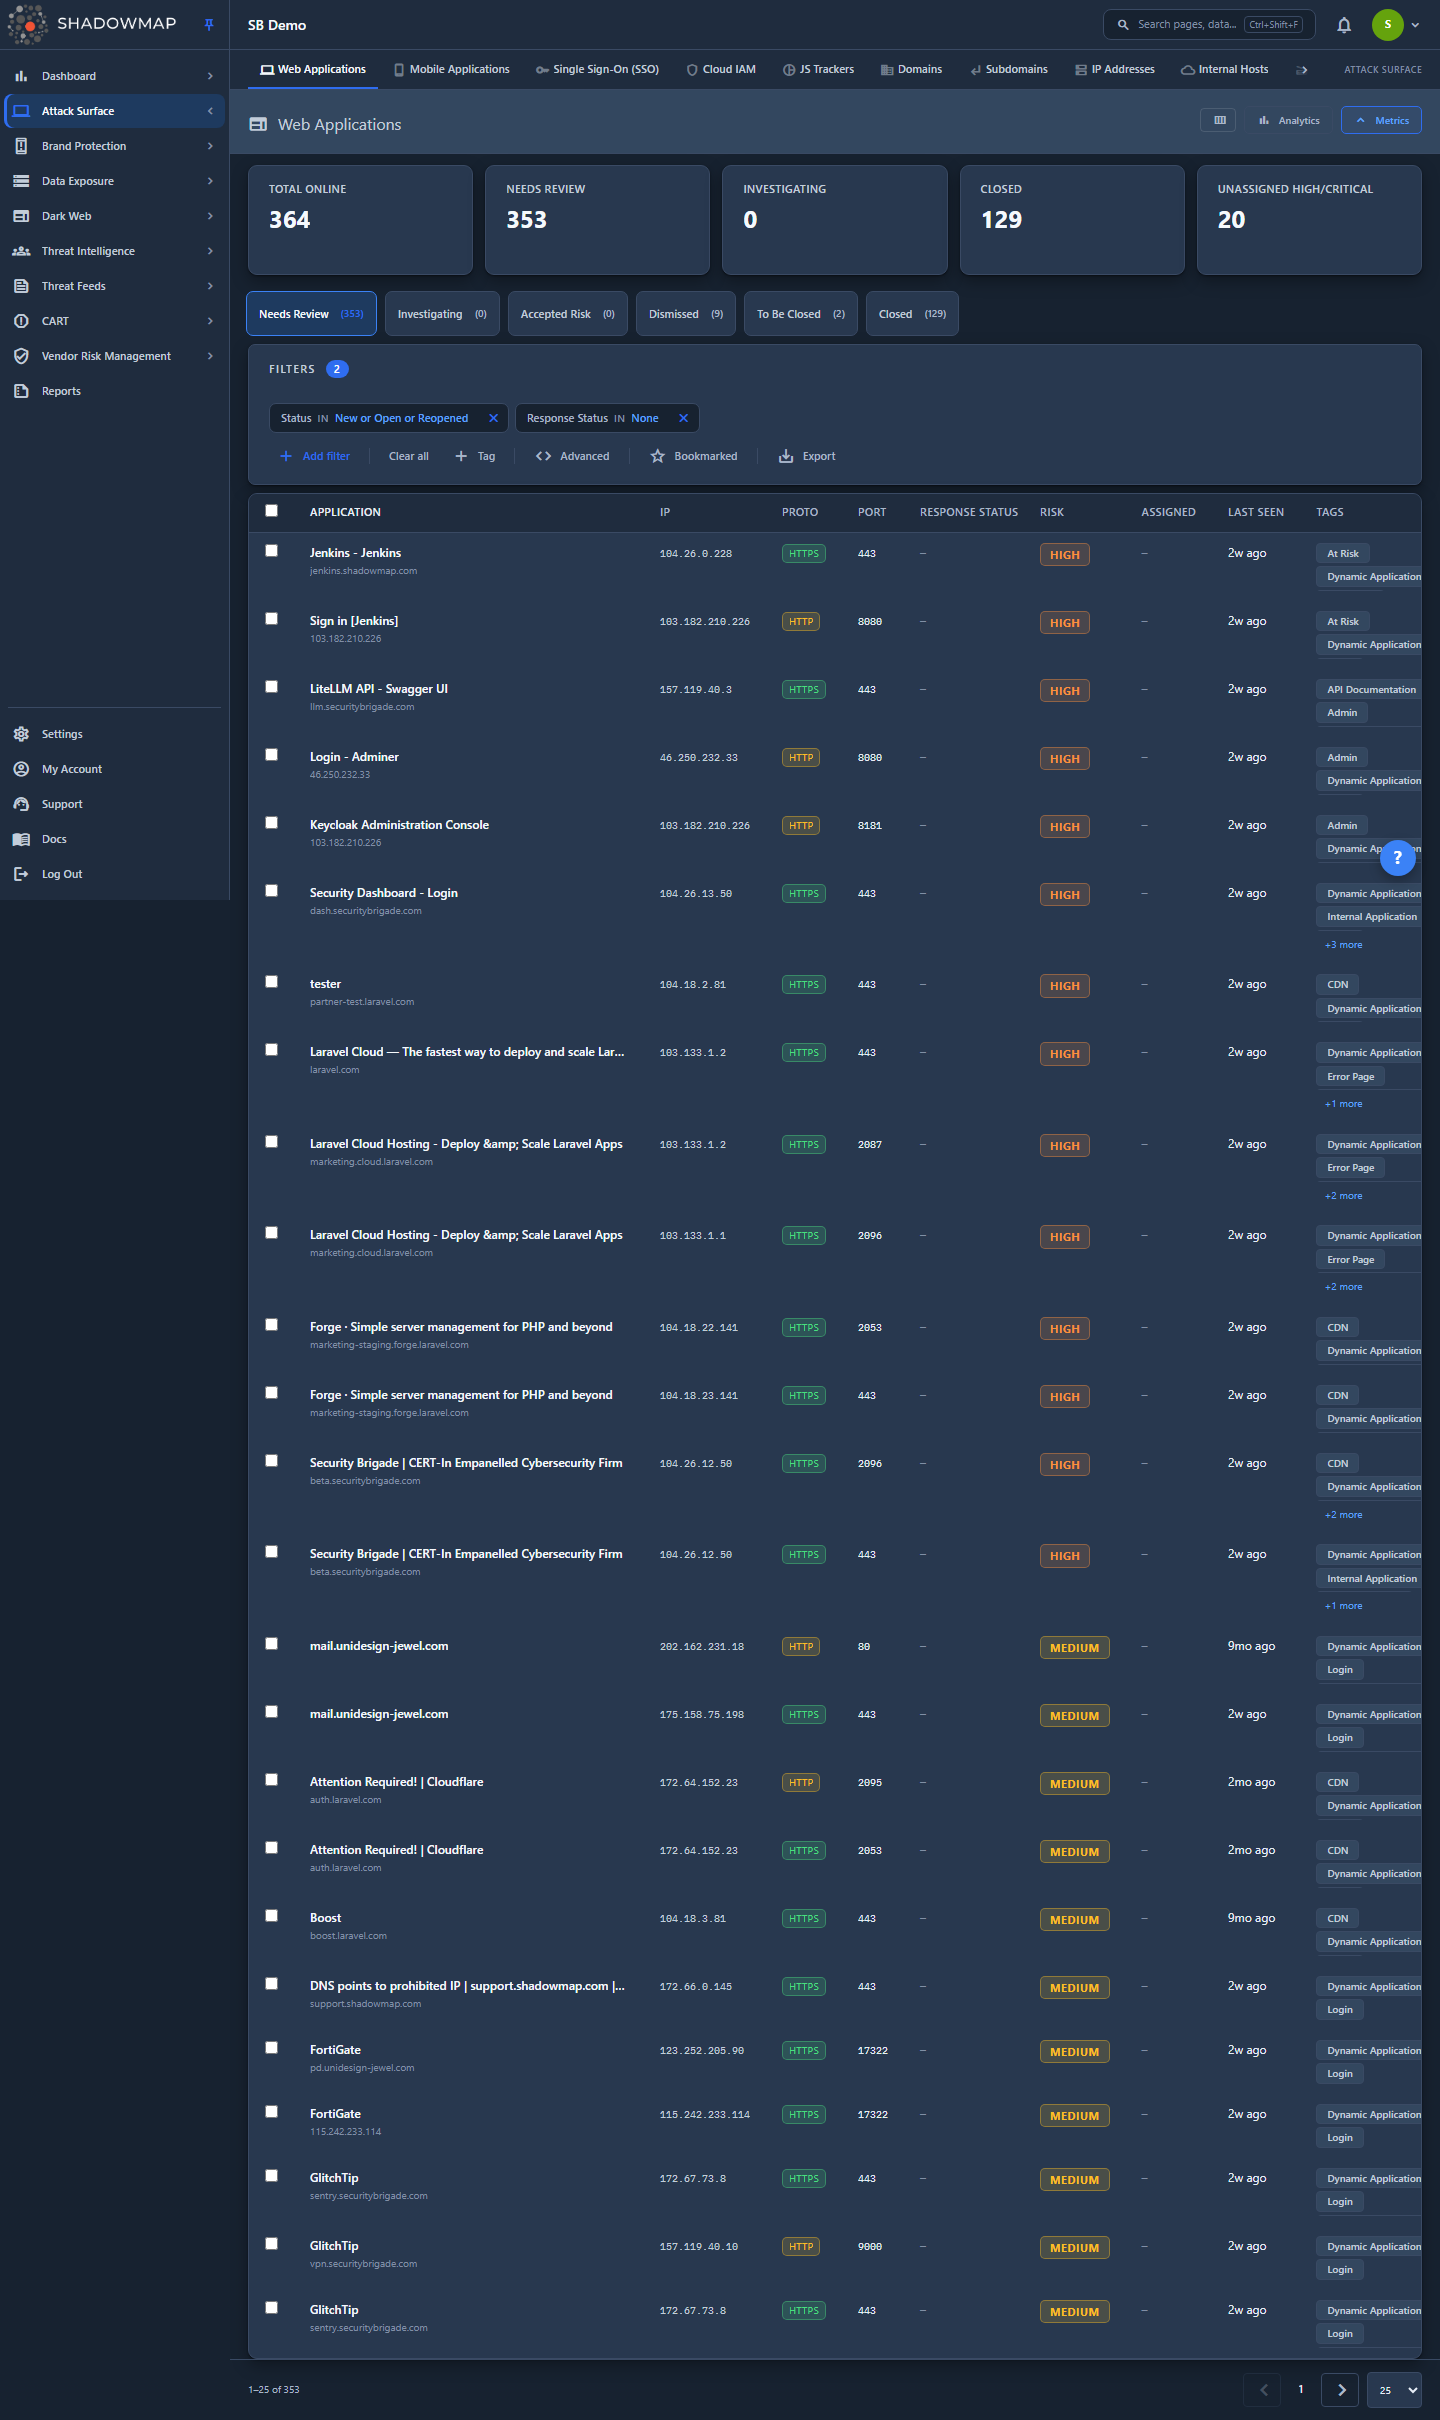Open the Advanced filter option
Image resolution: width=1440 pixels, height=2420 pixels.
coord(572,456)
